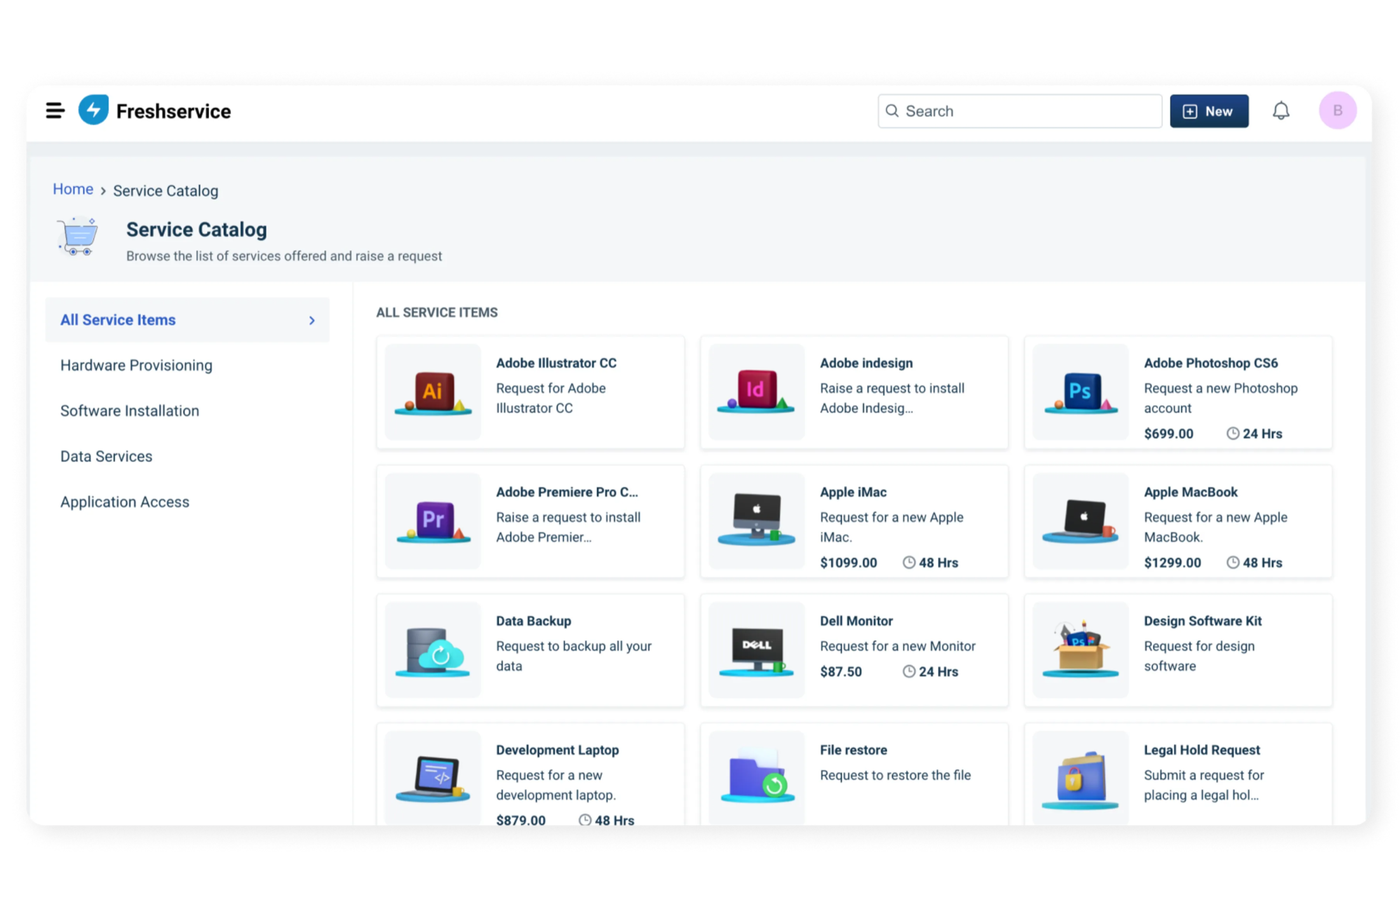
Task: Click the Legal Hold Request lock icon
Action: pos(1081,779)
